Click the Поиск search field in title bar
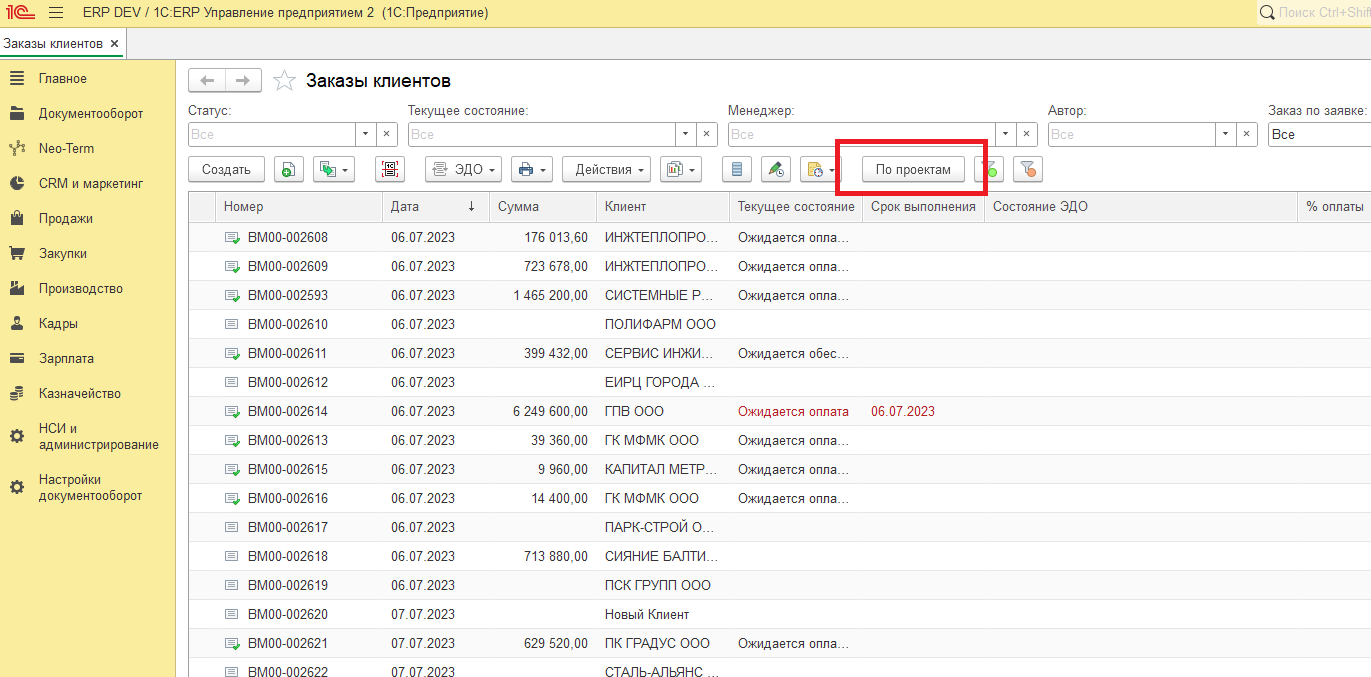The image size is (1371, 677). click(x=1314, y=12)
